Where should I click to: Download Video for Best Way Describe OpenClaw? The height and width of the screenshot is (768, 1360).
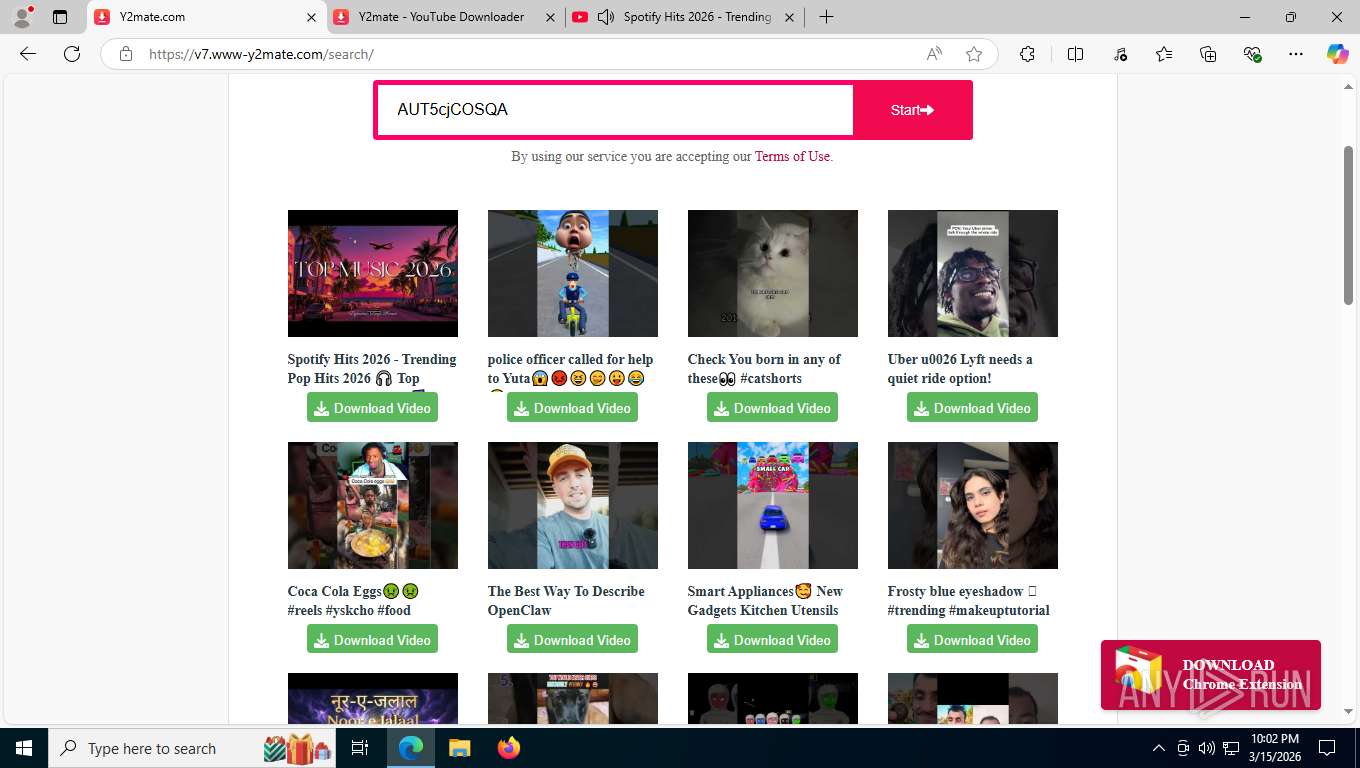(572, 640)
